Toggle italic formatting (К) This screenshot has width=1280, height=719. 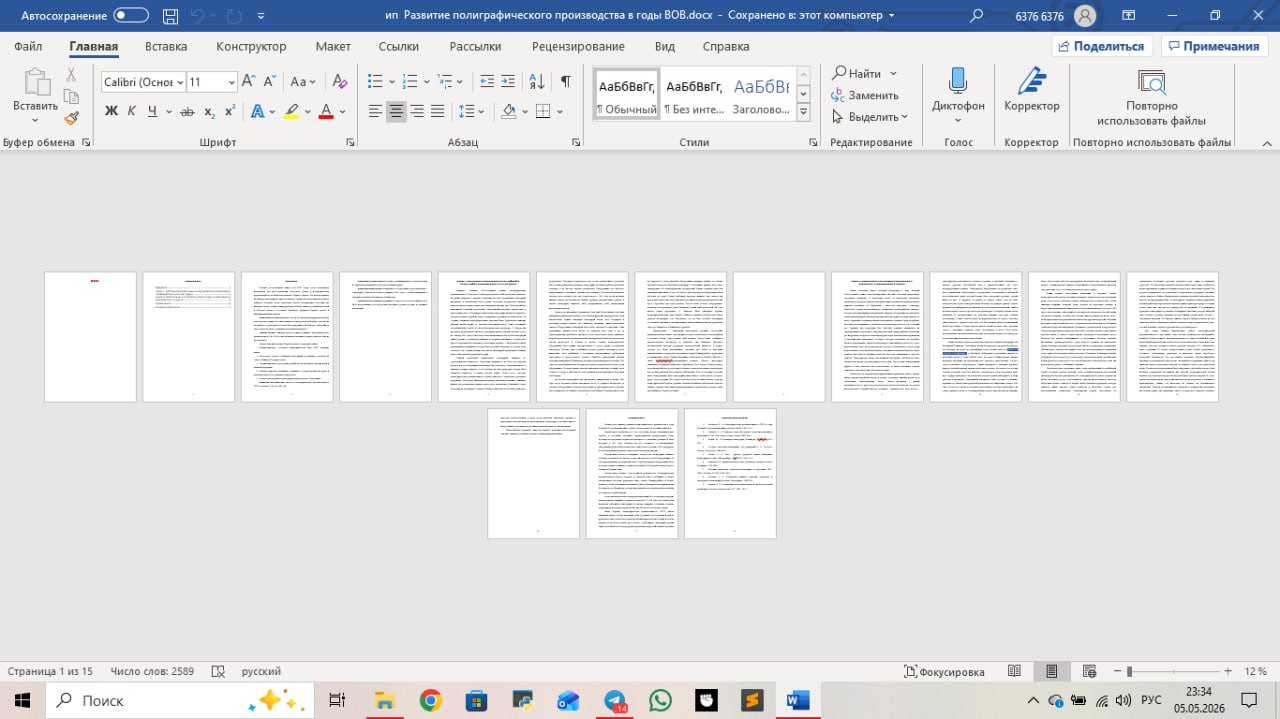point(131,111)
